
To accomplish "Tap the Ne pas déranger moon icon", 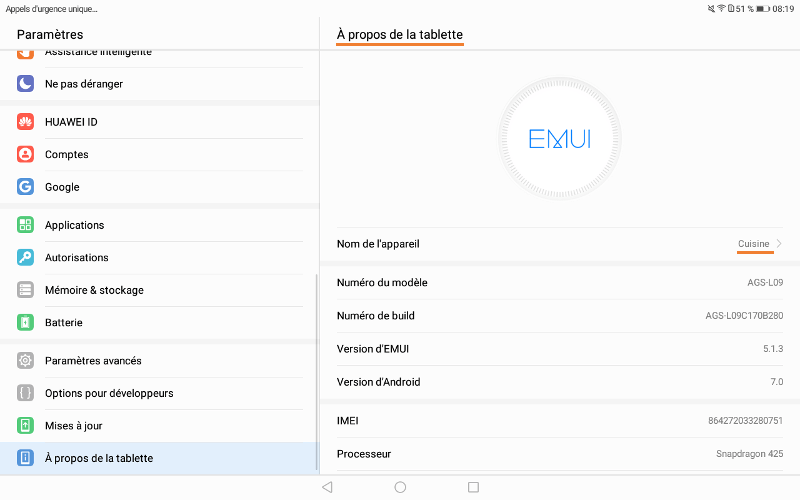I will tap(26, 84).
